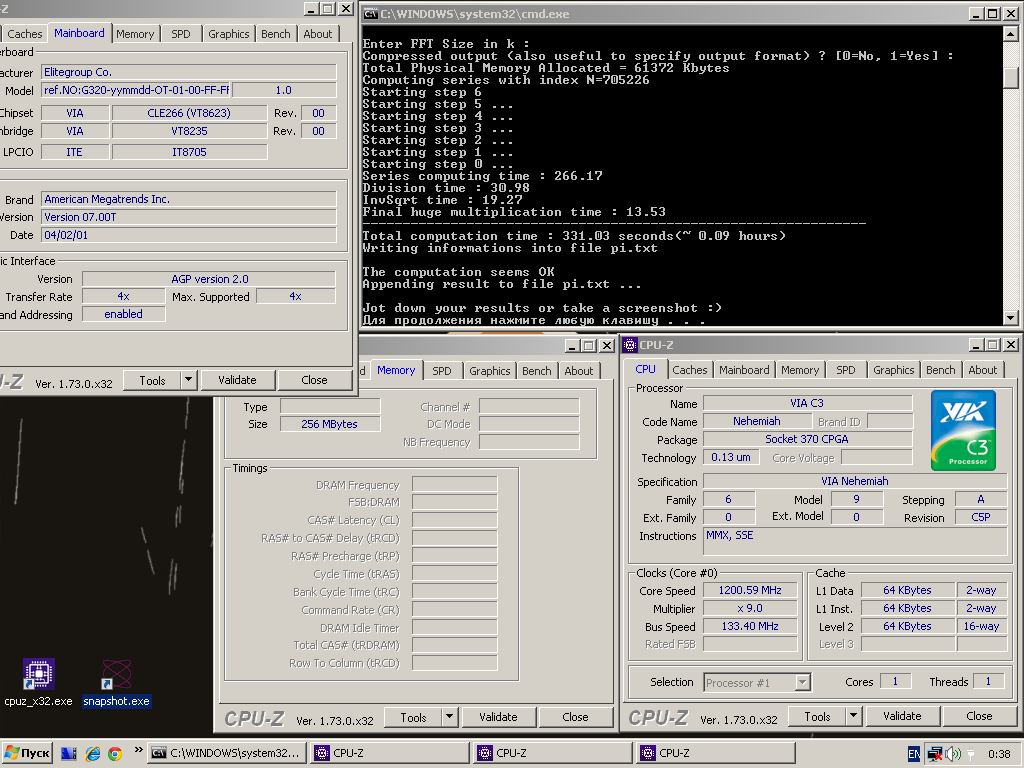1024x768 pixels.
Task: Switch to Mainboard tab in CPU window
Action: [744, 370]
